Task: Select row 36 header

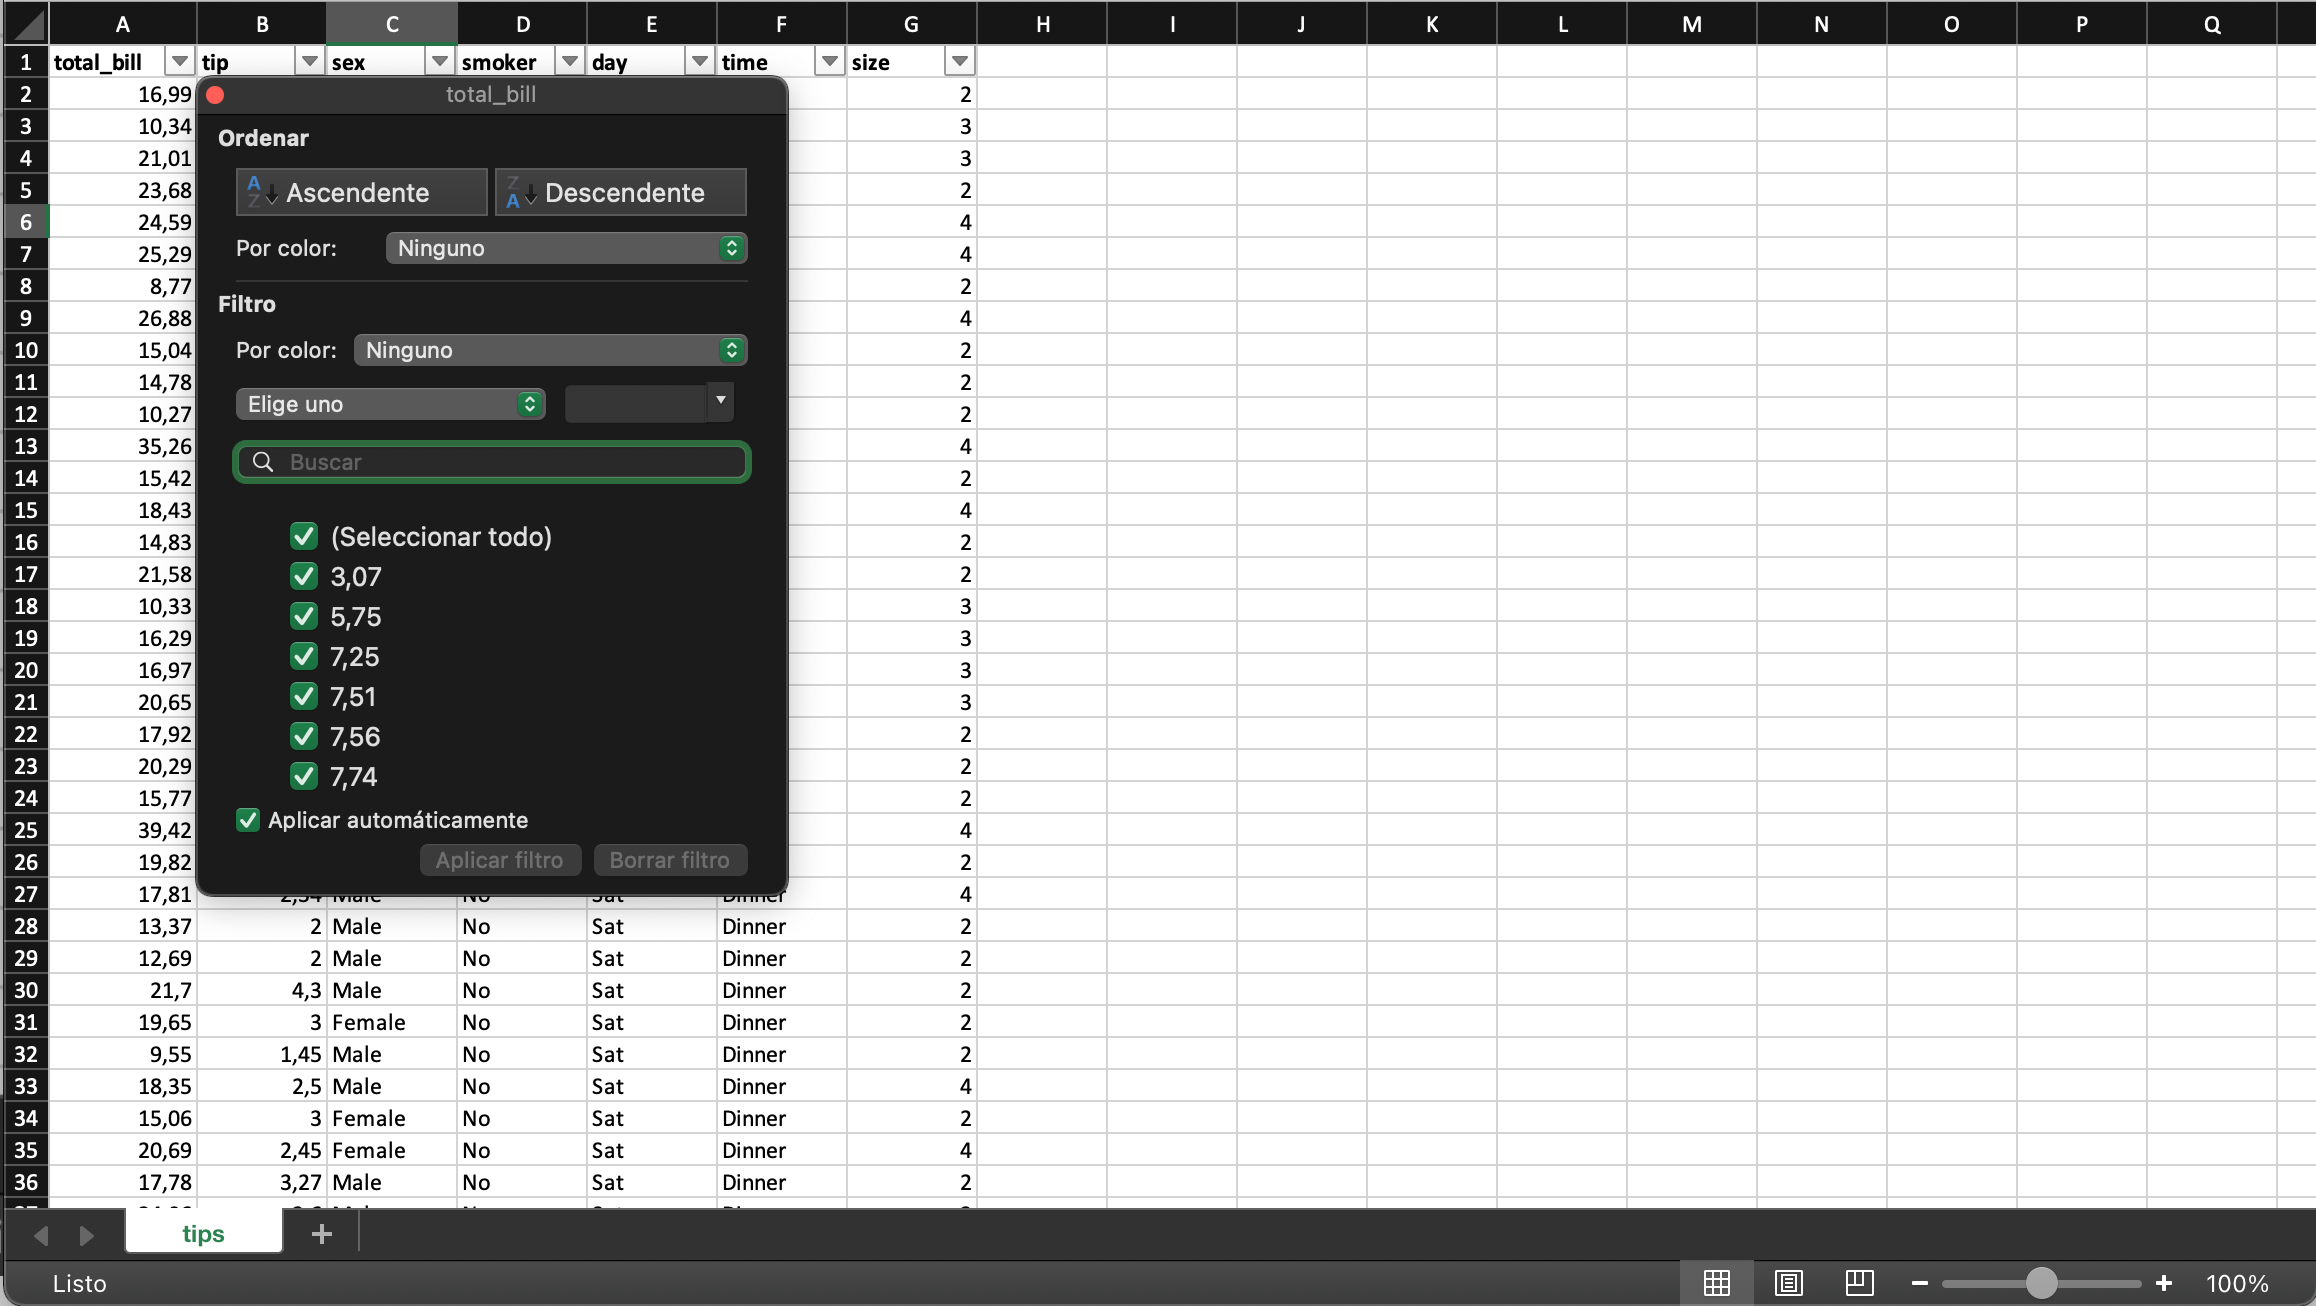Action: (26, 1182)
